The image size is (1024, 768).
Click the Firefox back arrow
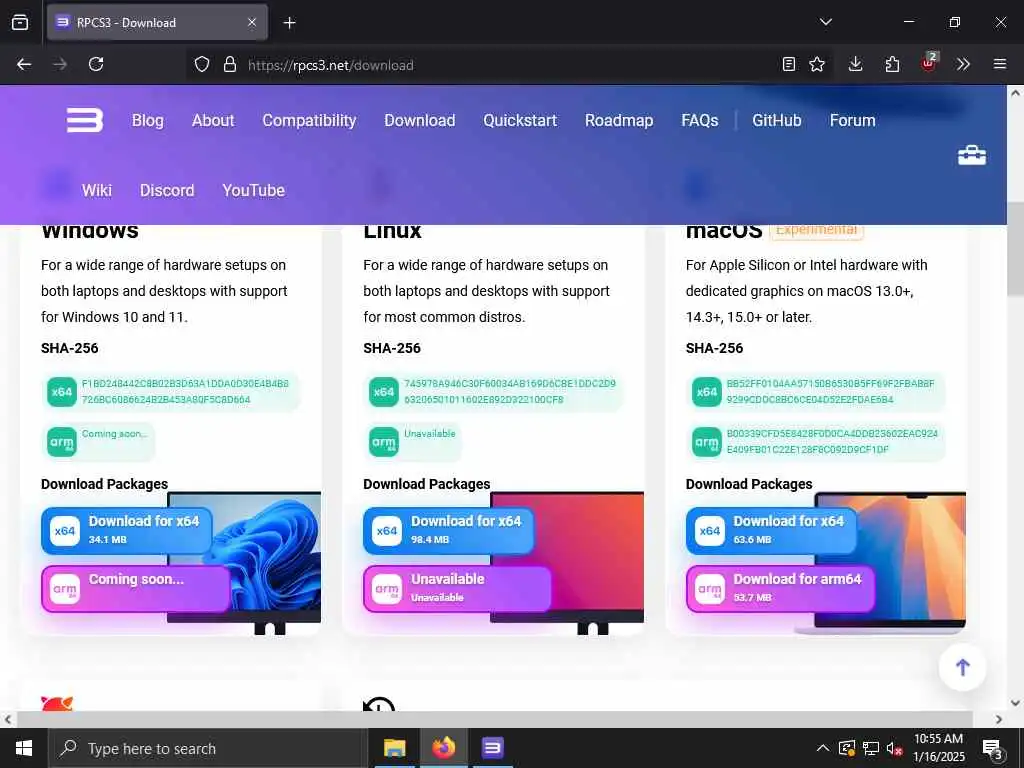pos(24,64)
